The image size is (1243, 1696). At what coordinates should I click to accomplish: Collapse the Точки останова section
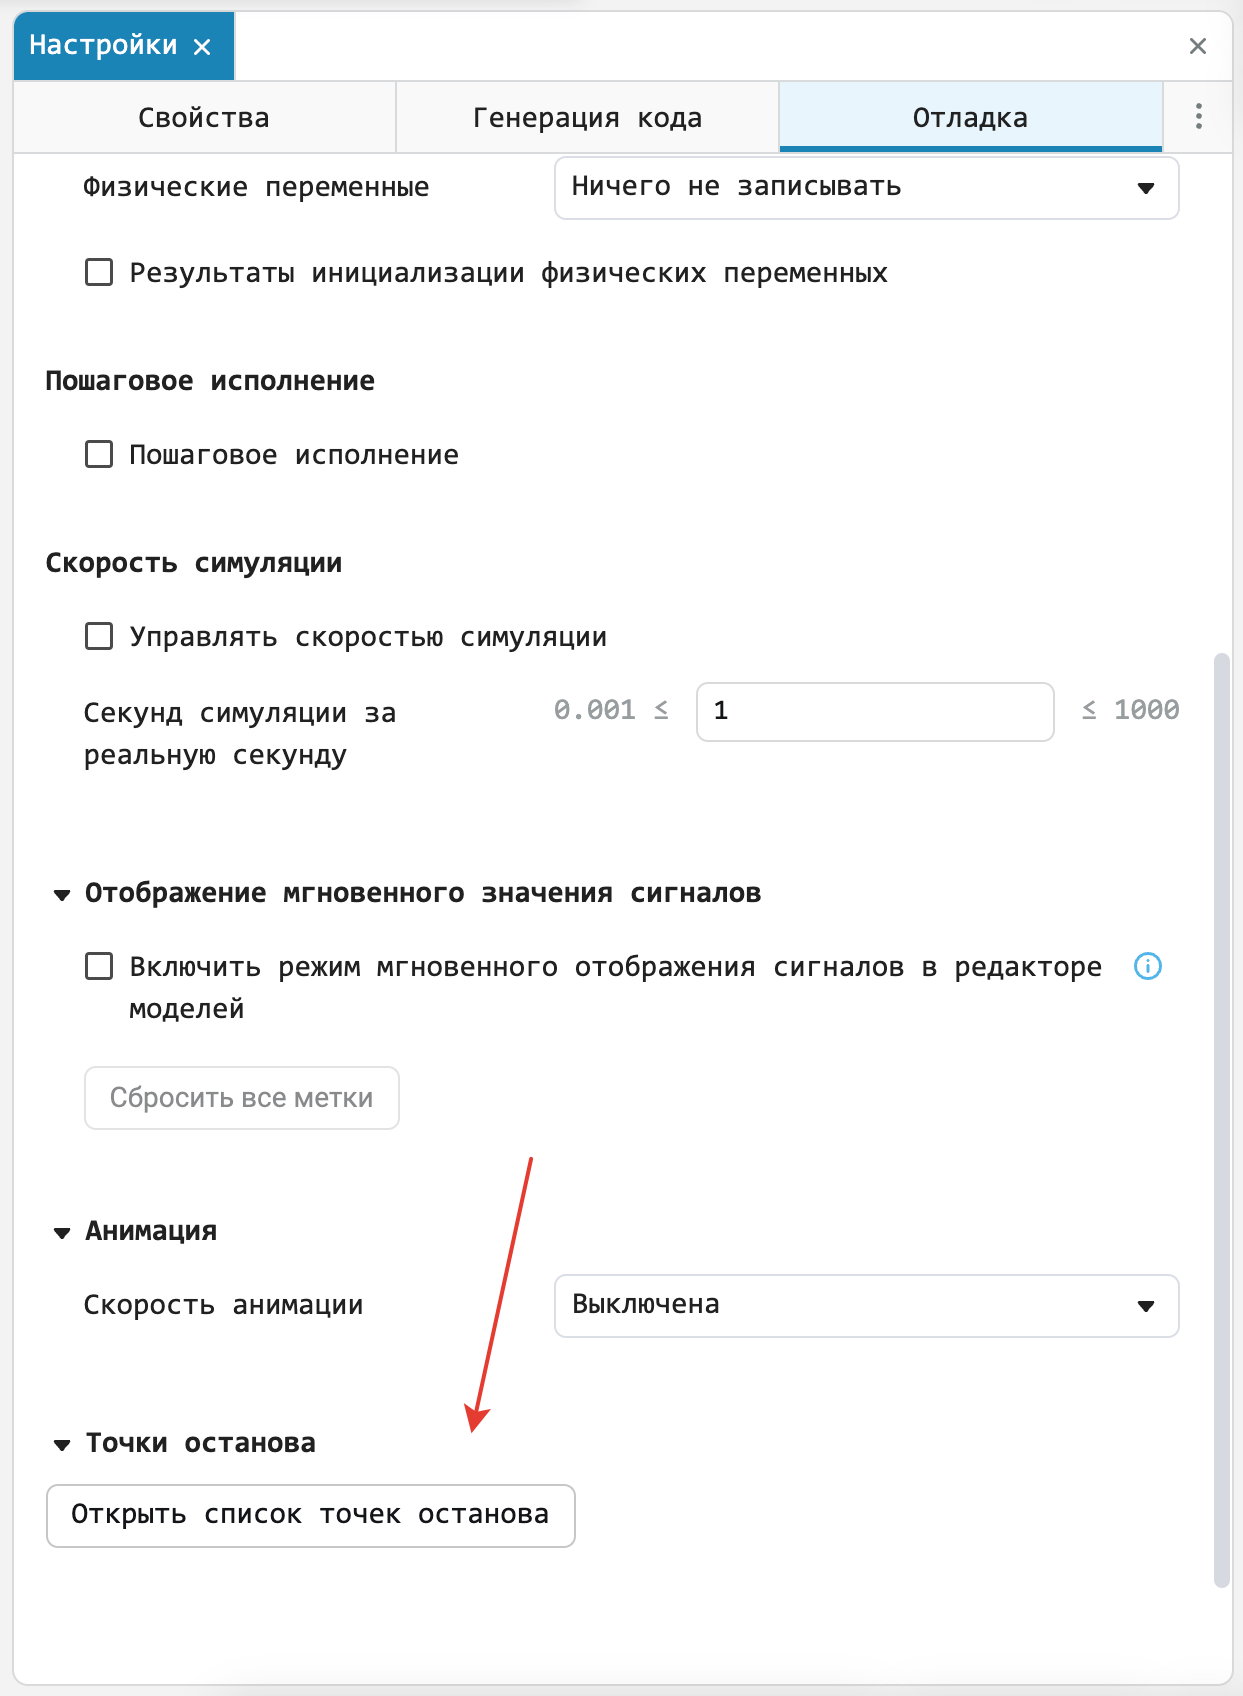pos(62,1444)
